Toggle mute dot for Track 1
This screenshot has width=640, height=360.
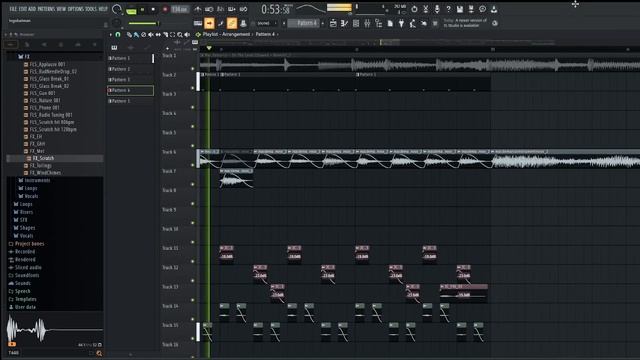[x=193, y=69]
